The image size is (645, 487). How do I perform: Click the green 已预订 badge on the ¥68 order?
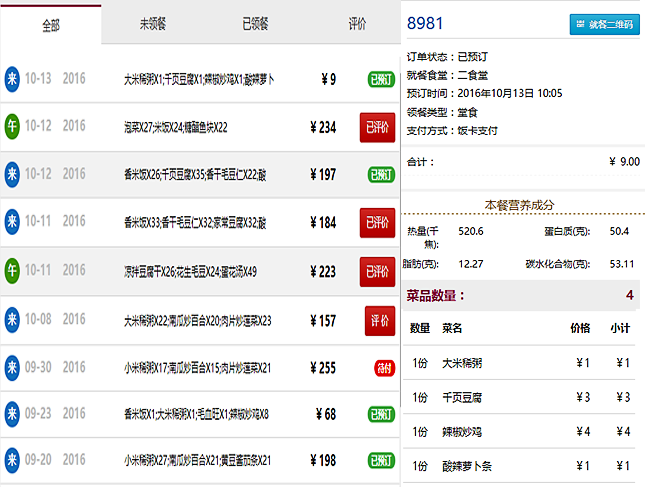(x=380, y=414)
